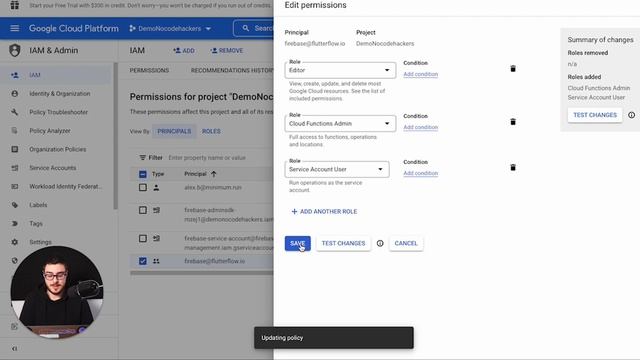The width and height of the screenshot is (640, 360).
Task: Click info icon in Summary of changes
Action: (x=631, y=115)
